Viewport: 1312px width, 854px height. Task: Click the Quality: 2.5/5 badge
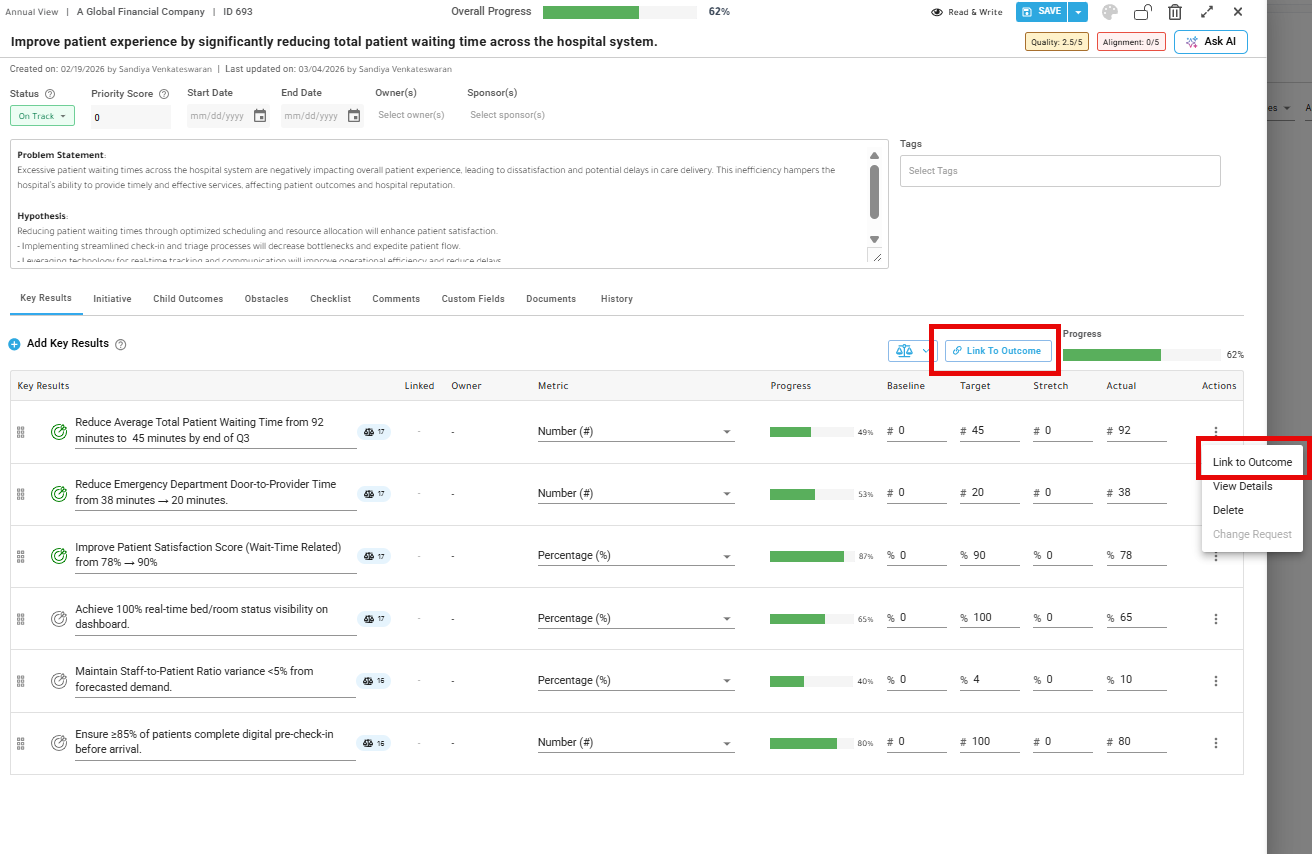coord(1057,42)
